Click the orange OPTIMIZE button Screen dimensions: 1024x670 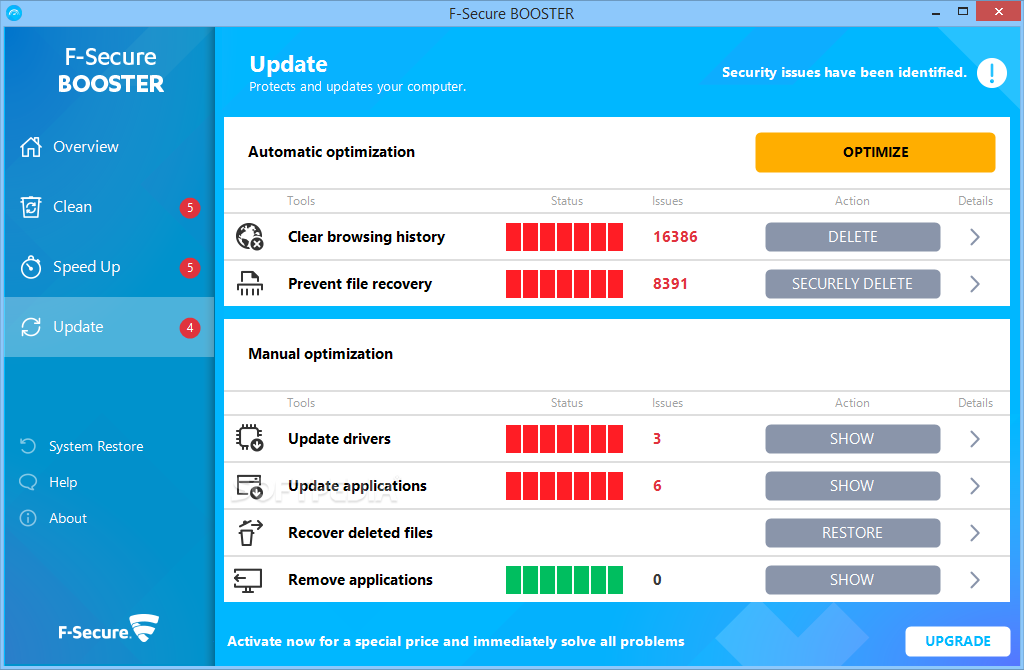875,152
